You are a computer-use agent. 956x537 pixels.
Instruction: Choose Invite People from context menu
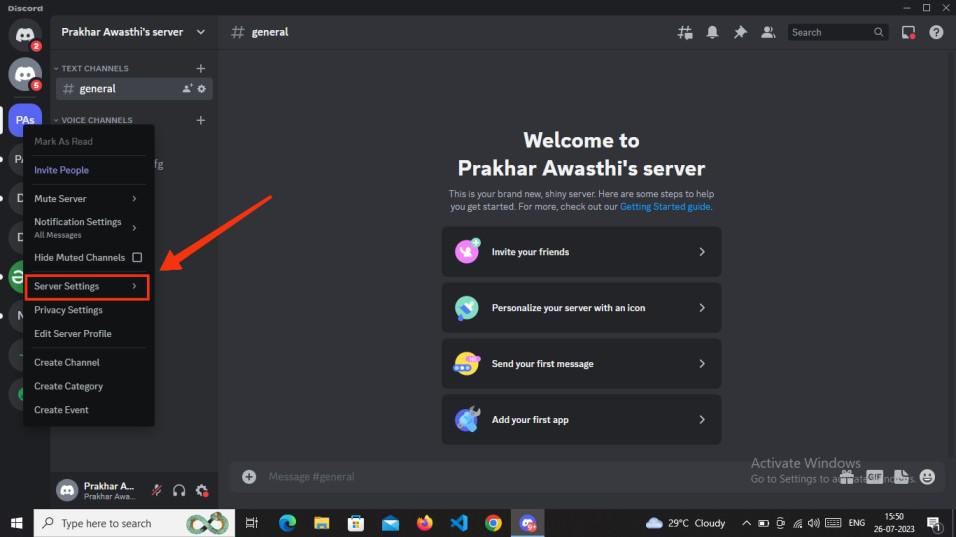87,170
